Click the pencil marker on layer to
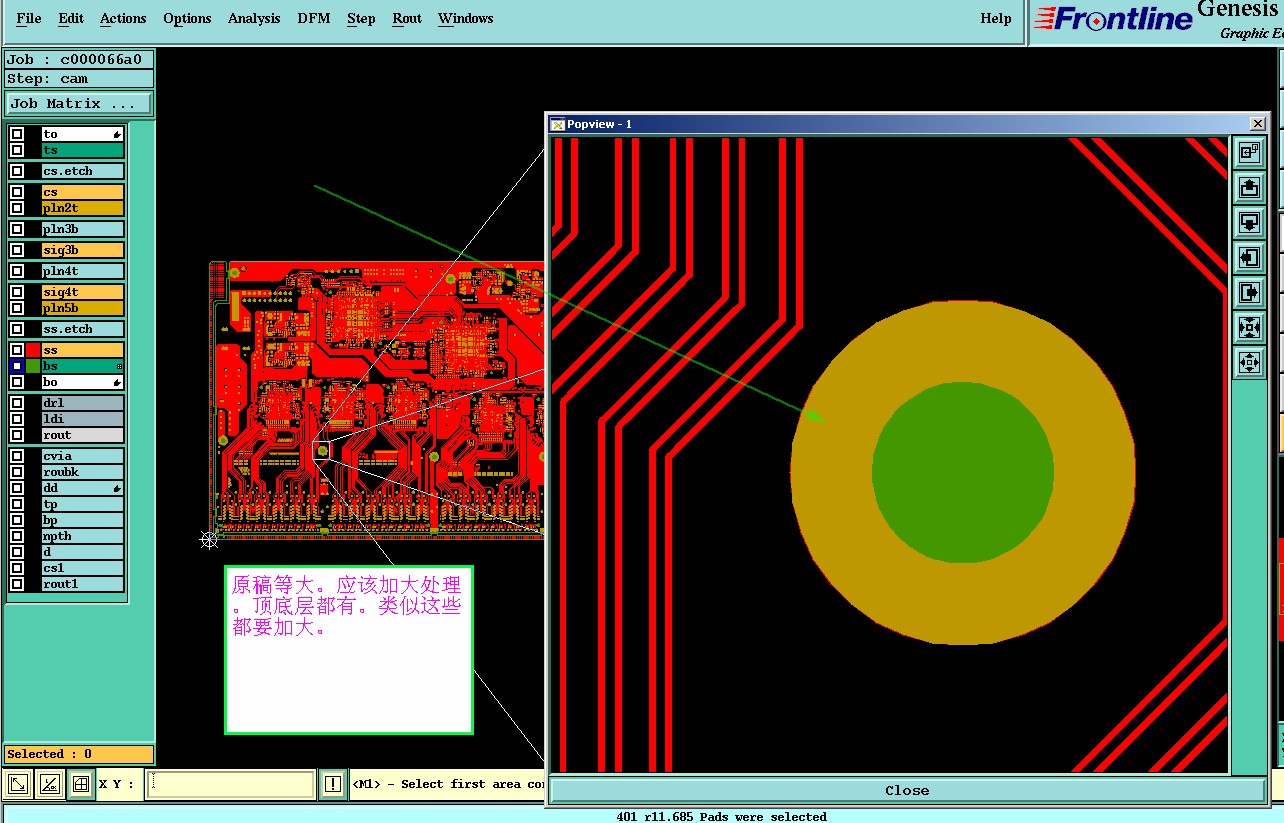 pyautogui.click(x=117, y=134)
